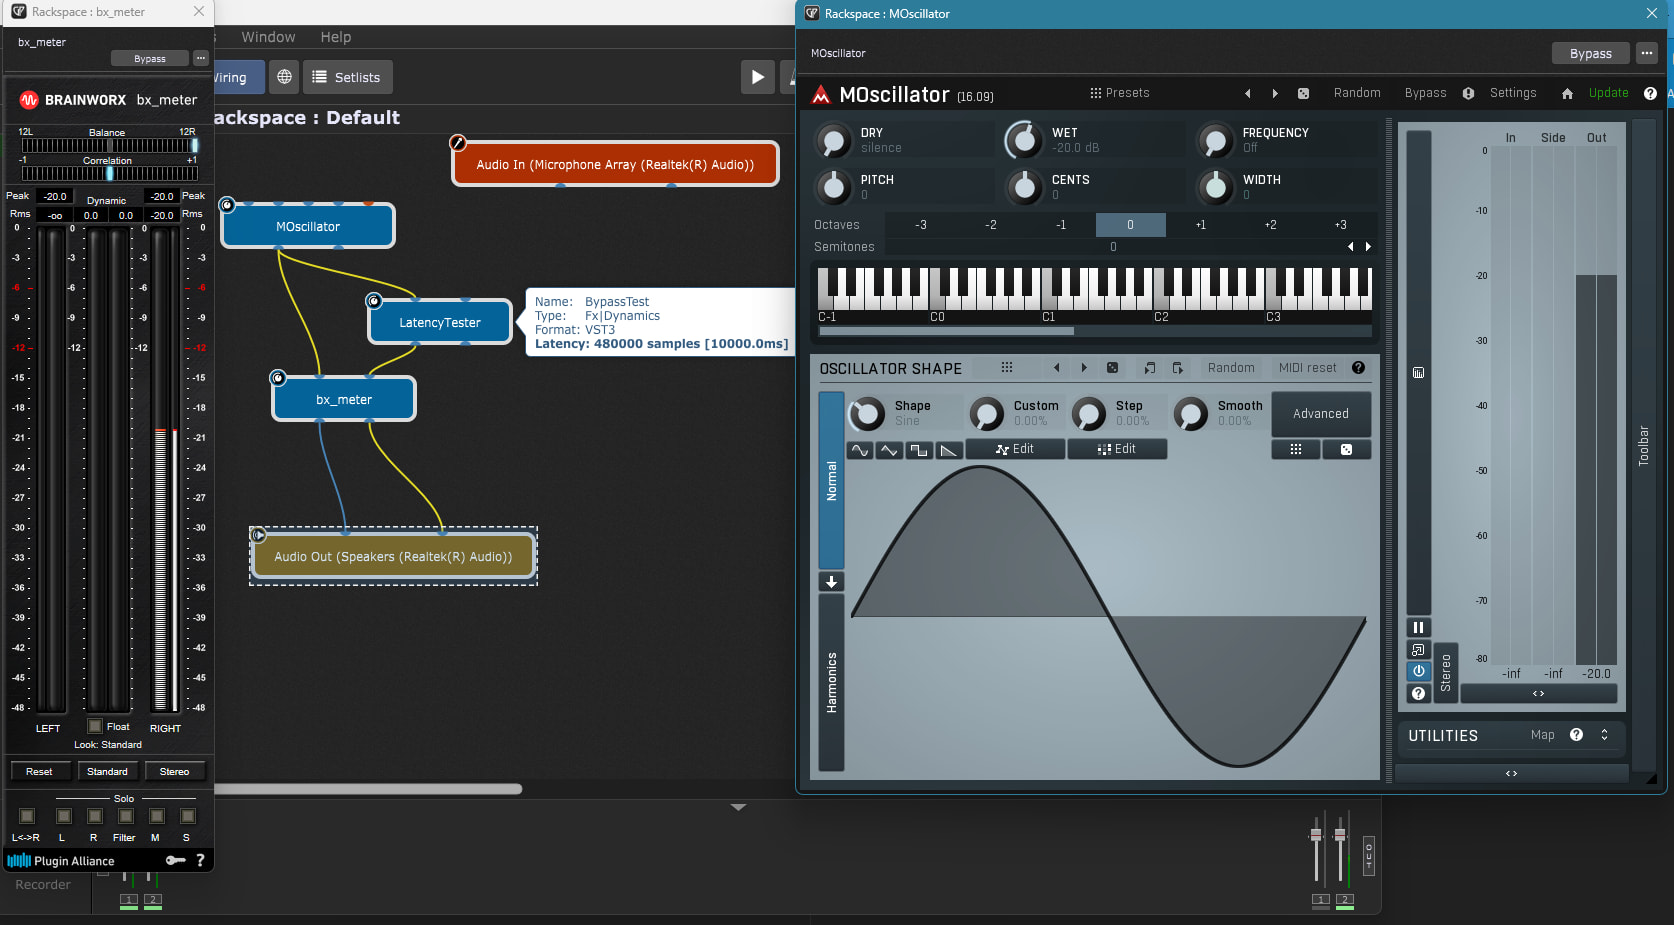Pick the sawtooth wave shape icon

pyautogui.click(x=948, y=450)
